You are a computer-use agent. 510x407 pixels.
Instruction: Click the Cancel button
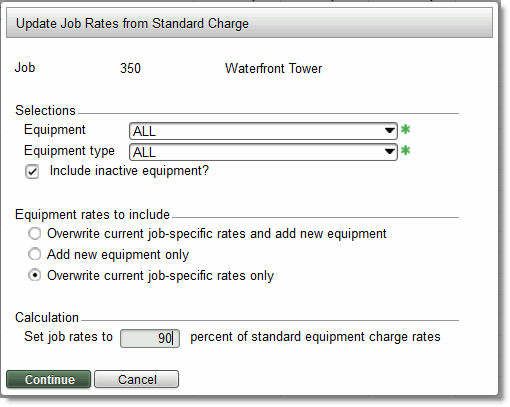[x=137, y=379]
